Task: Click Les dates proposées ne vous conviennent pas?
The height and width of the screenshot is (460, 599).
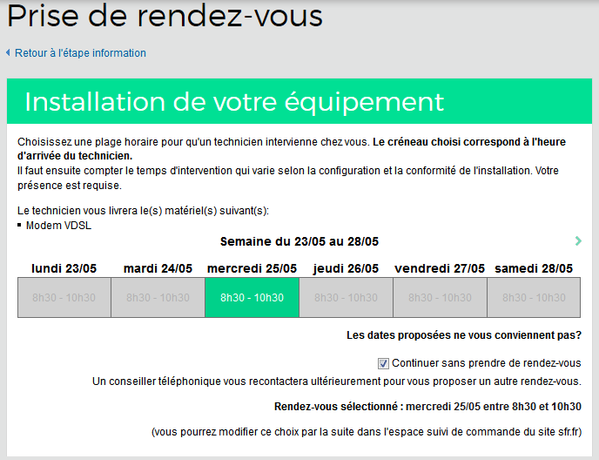Action: pyautogui.click(x=464, y=335)
